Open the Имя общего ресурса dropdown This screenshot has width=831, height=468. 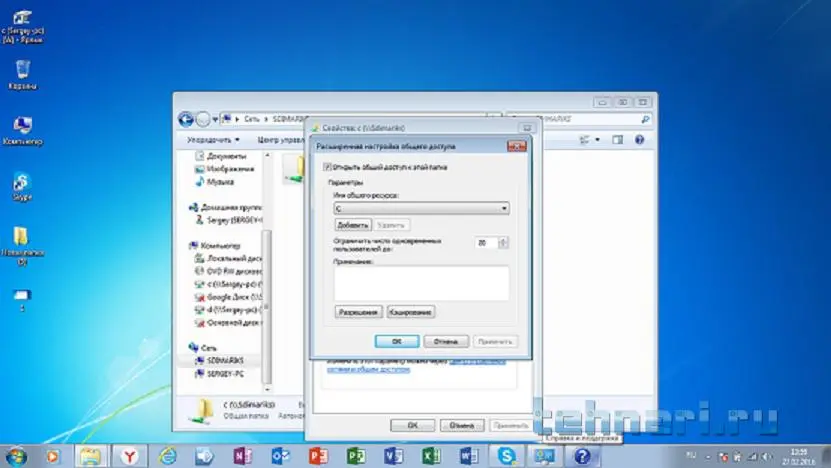coord(422,208)
